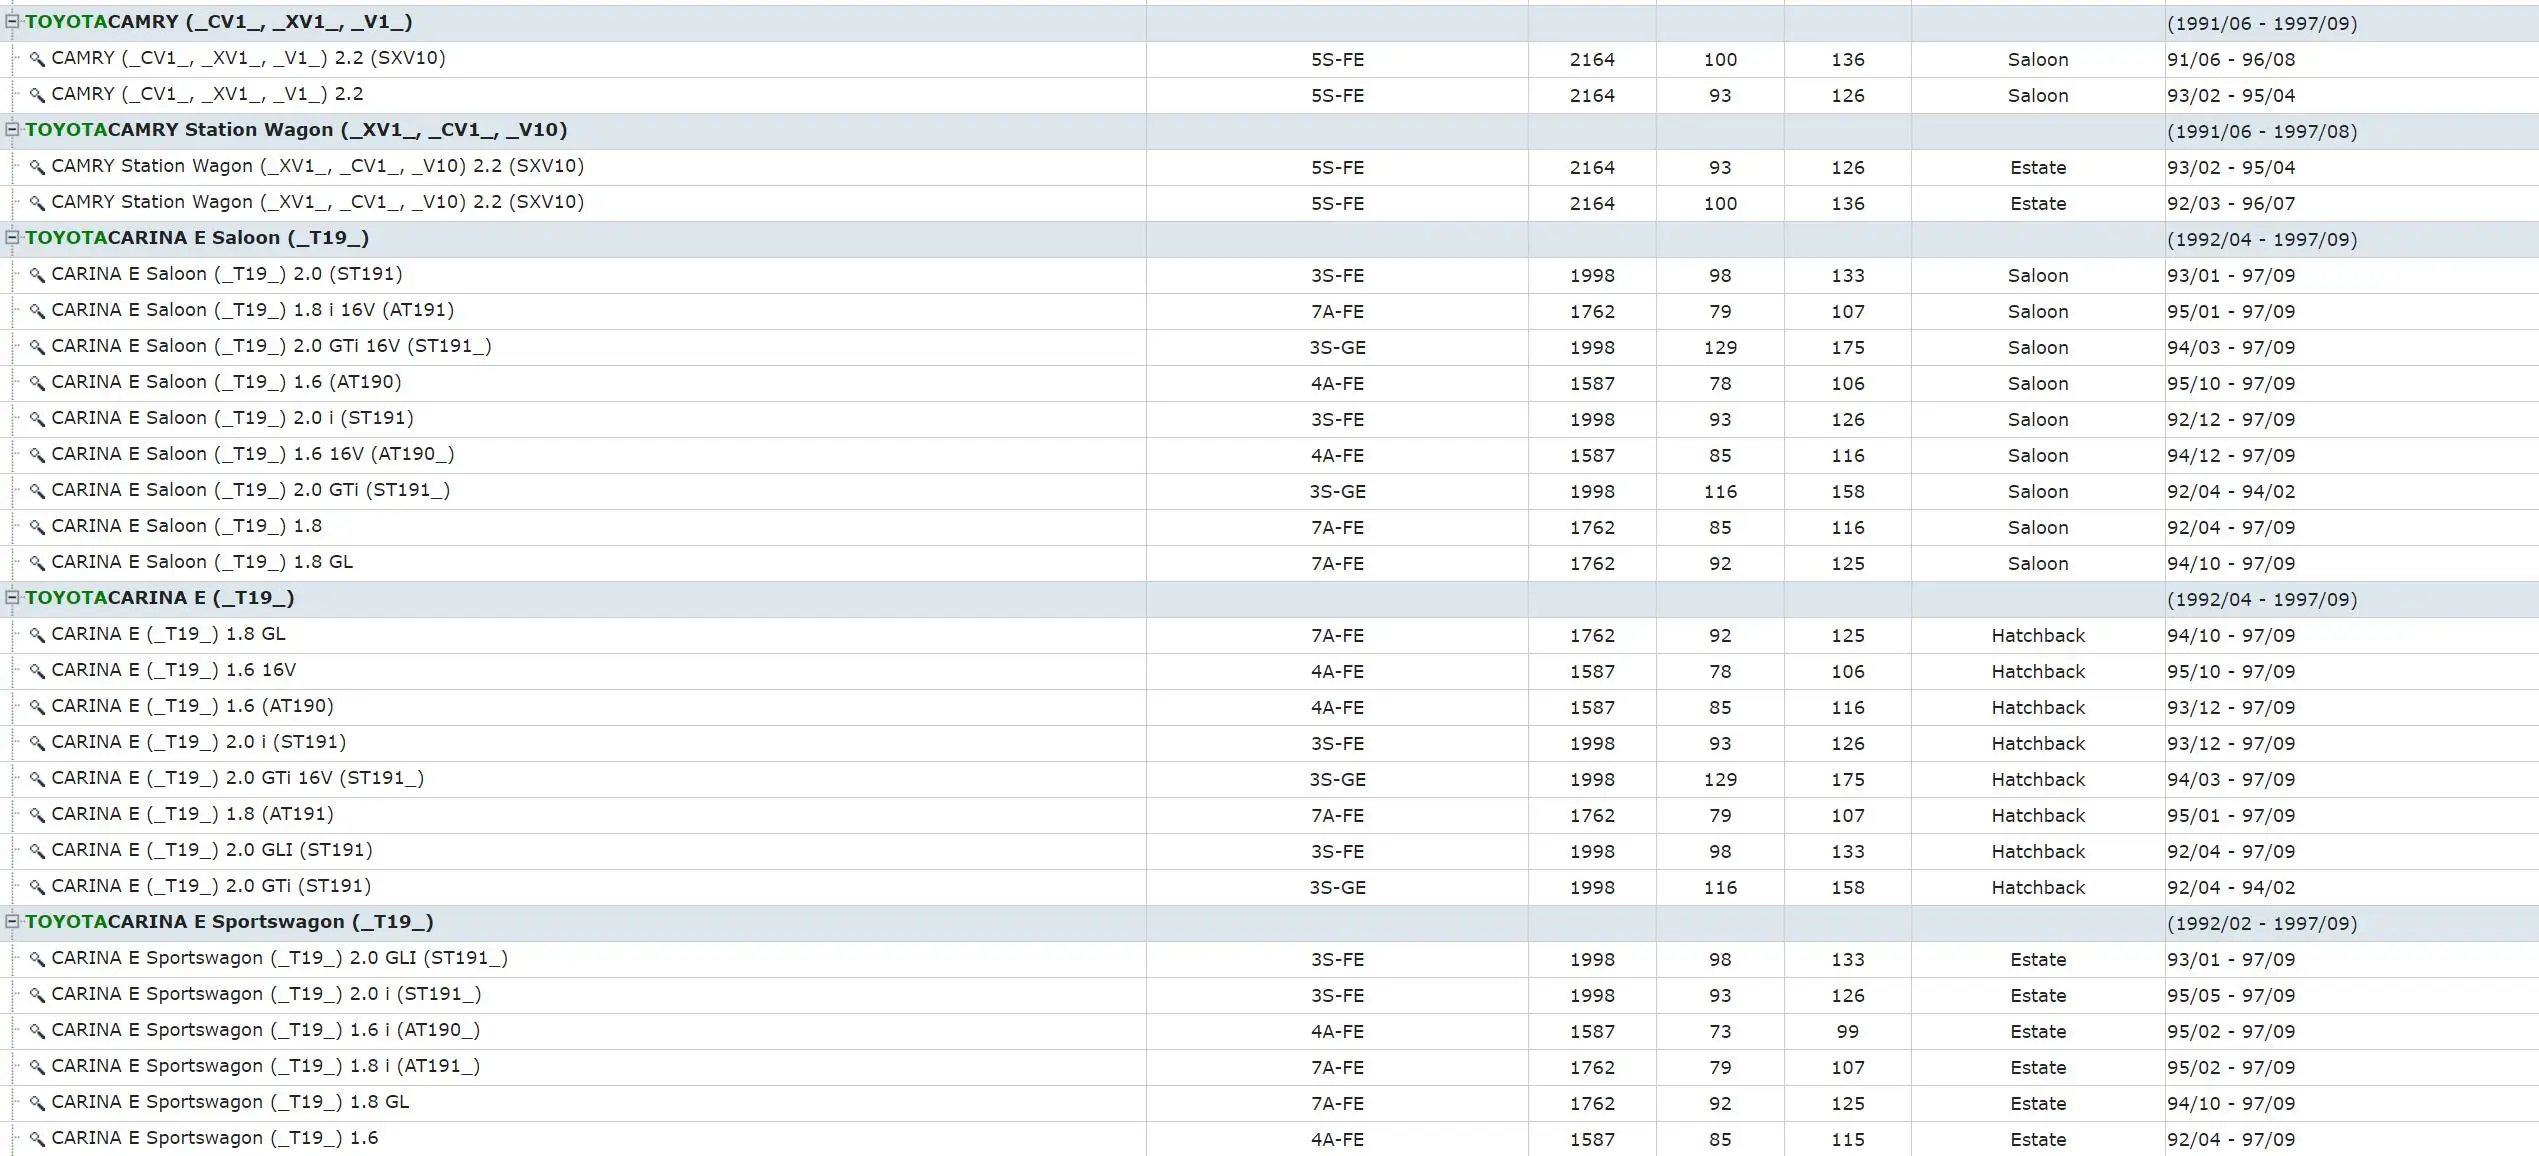Click horsepower '133' in hatchback 2.0 GLI (ST191) row

point(1847,851)
